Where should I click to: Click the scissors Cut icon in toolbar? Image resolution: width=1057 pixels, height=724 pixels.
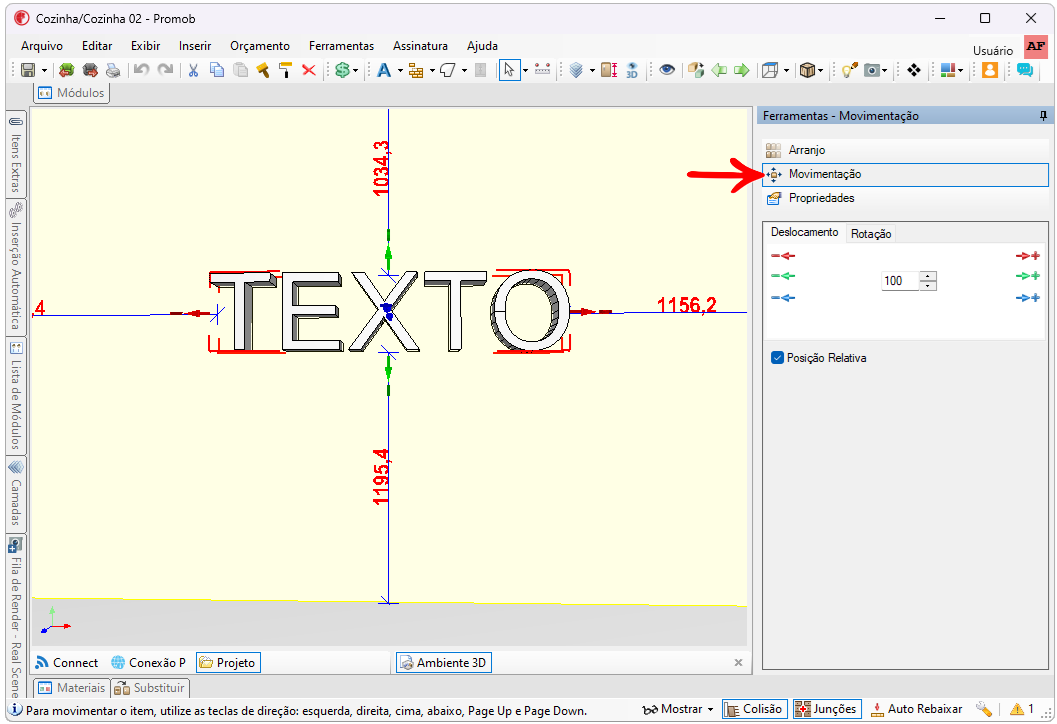coord(192,70)
